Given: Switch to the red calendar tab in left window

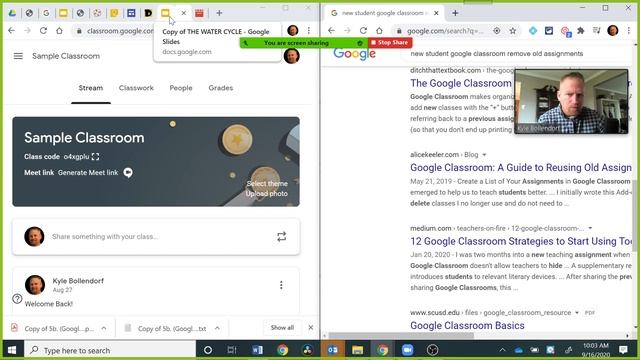Looking at the screenshot, I should (199, 13).
